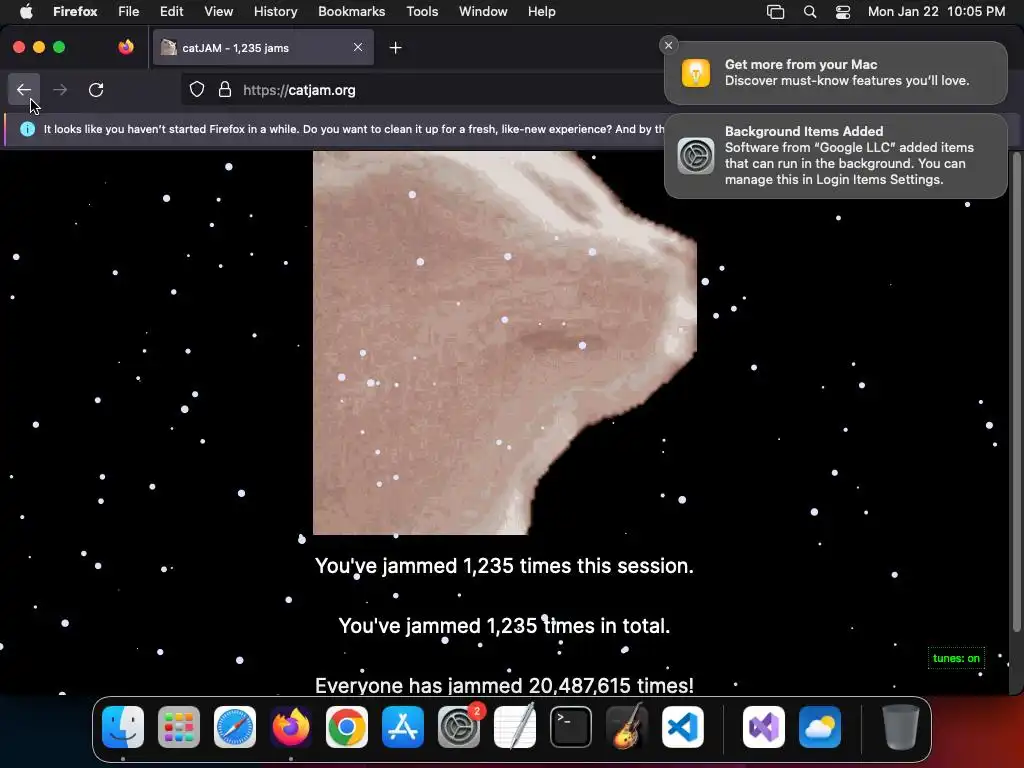Screen dimensions: 1024x768
Task: View site security via the padlock icon
Action: [x=225, y=89]
